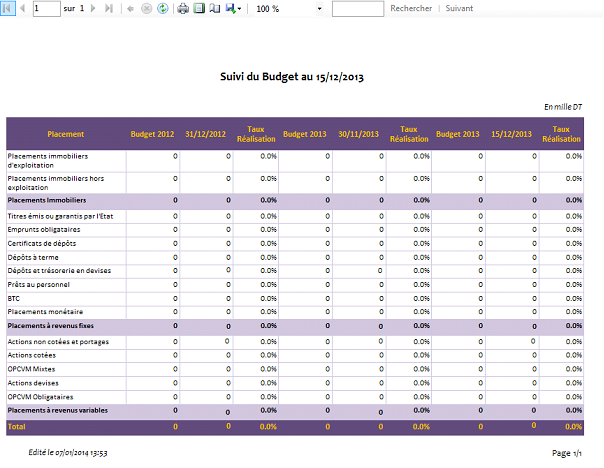The height and width of the screenshot is (468, 604).
Task: Select row 'Dépôts et trésorerie en devises'
Action: pyautogui.click(x=295, y=271)
